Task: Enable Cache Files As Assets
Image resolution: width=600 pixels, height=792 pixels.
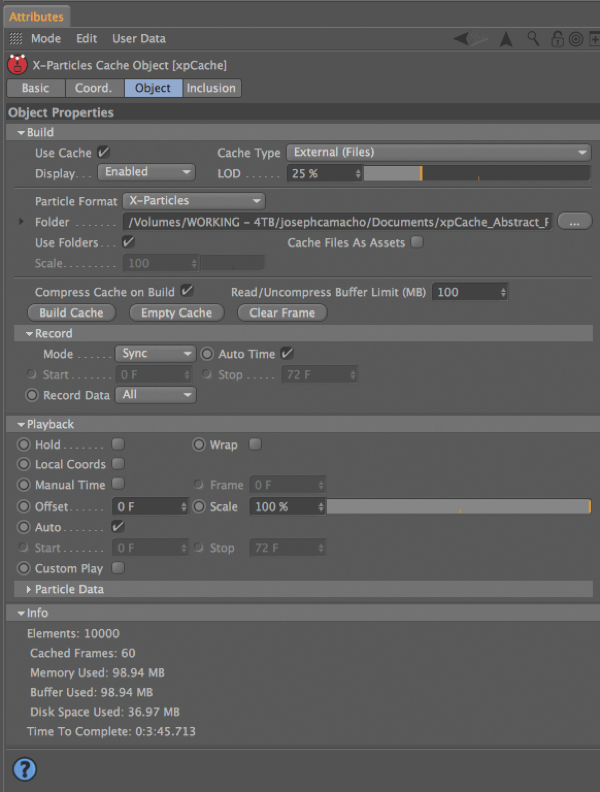Action: (417, 242)
